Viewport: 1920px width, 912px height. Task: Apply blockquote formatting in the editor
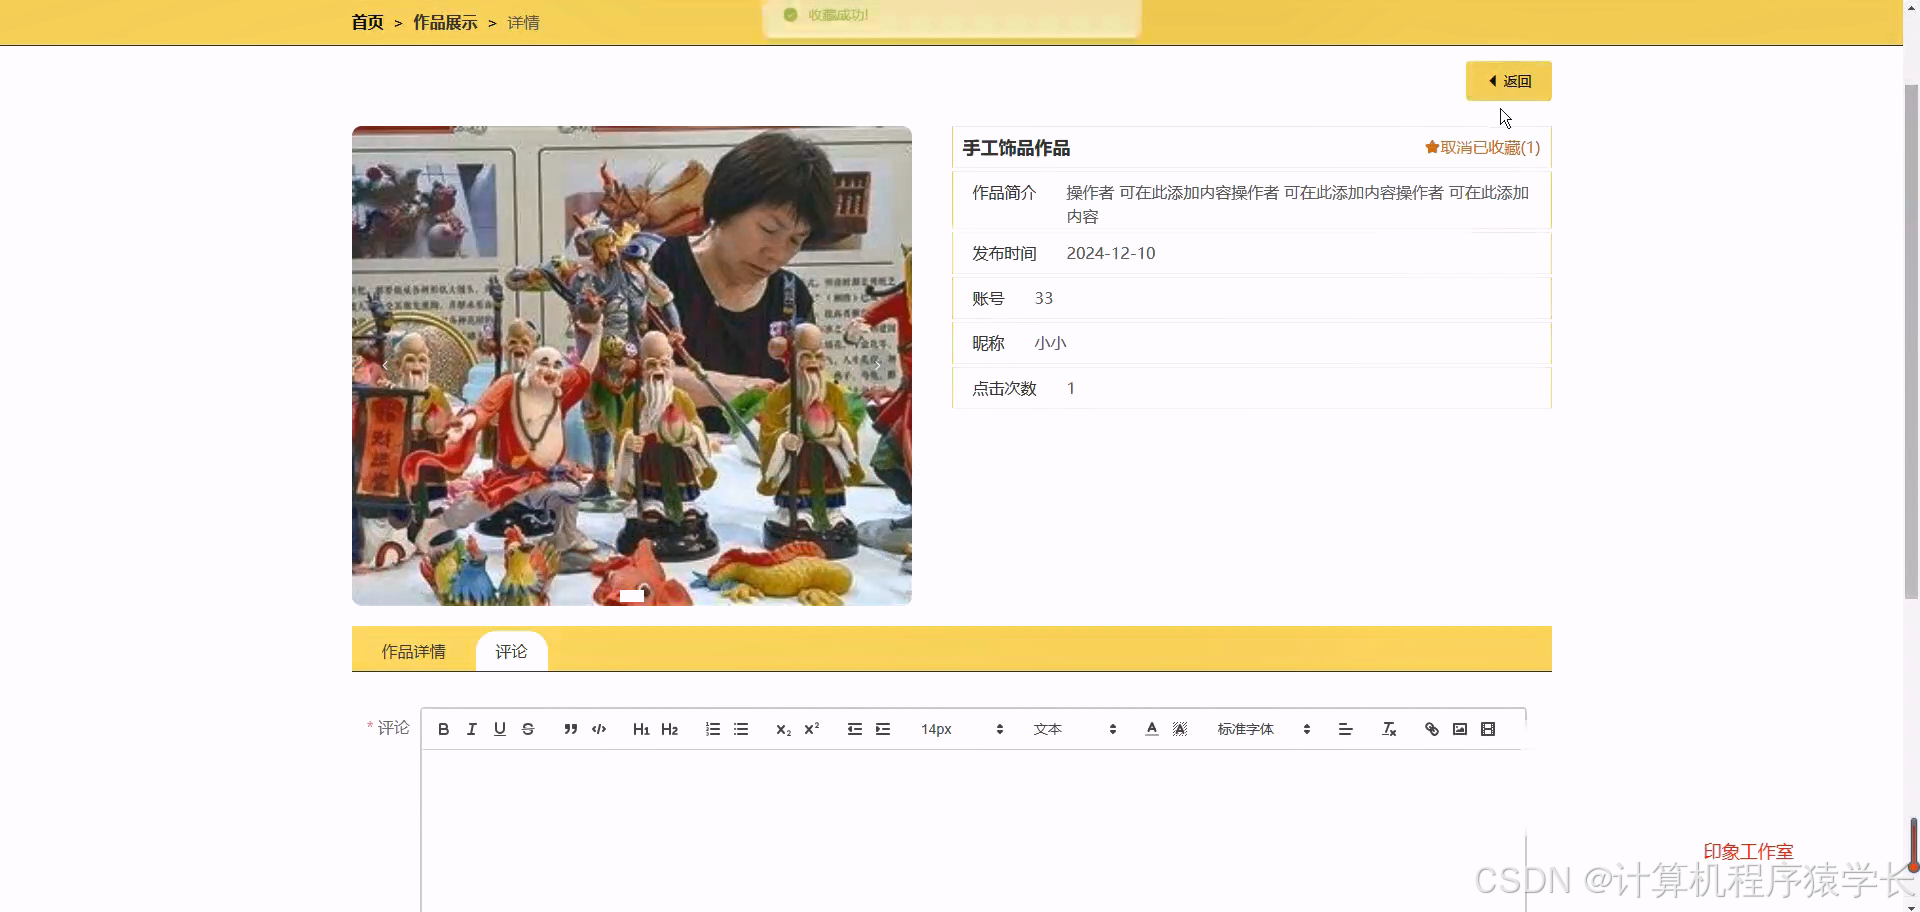point(569,729)
